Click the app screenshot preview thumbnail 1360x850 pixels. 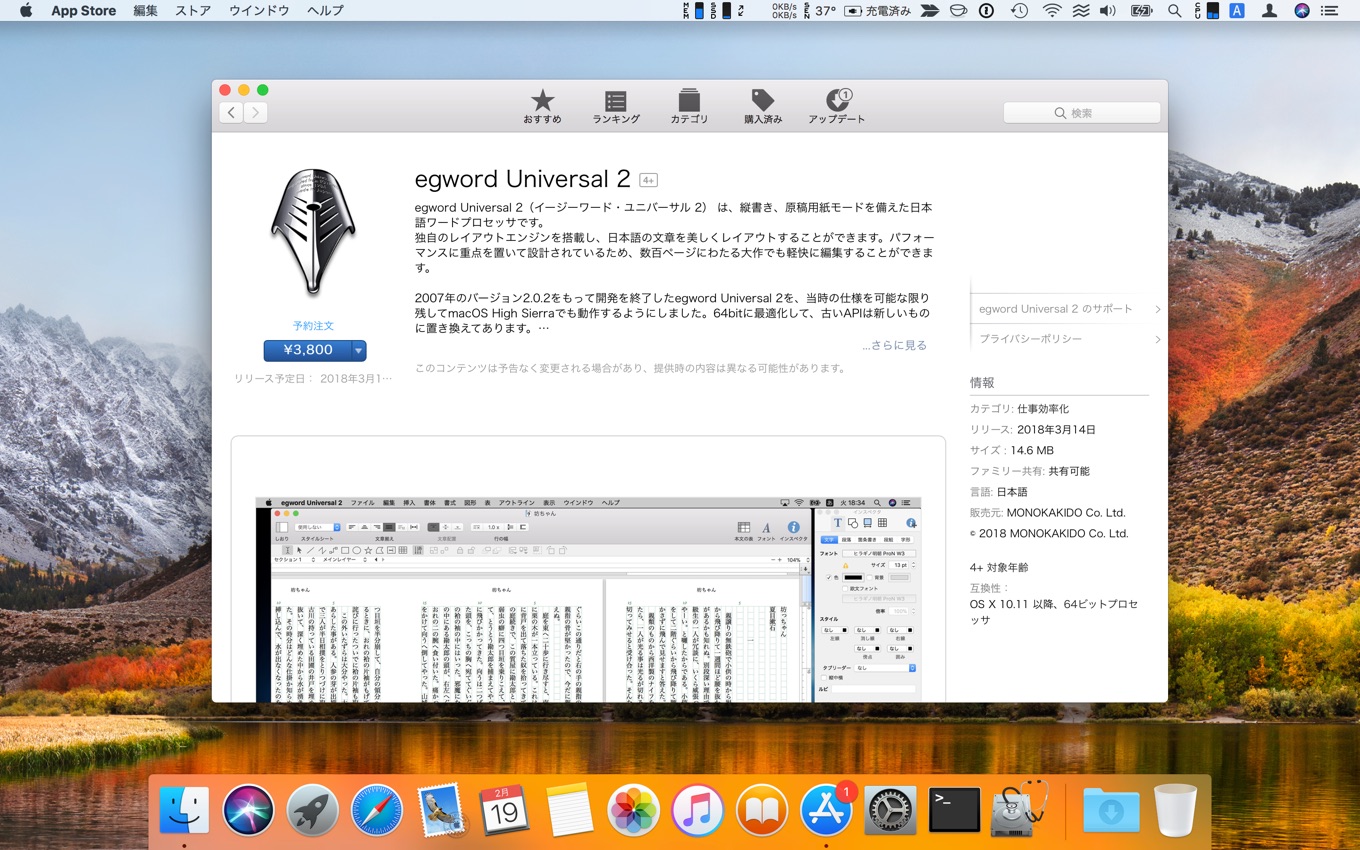588,598
